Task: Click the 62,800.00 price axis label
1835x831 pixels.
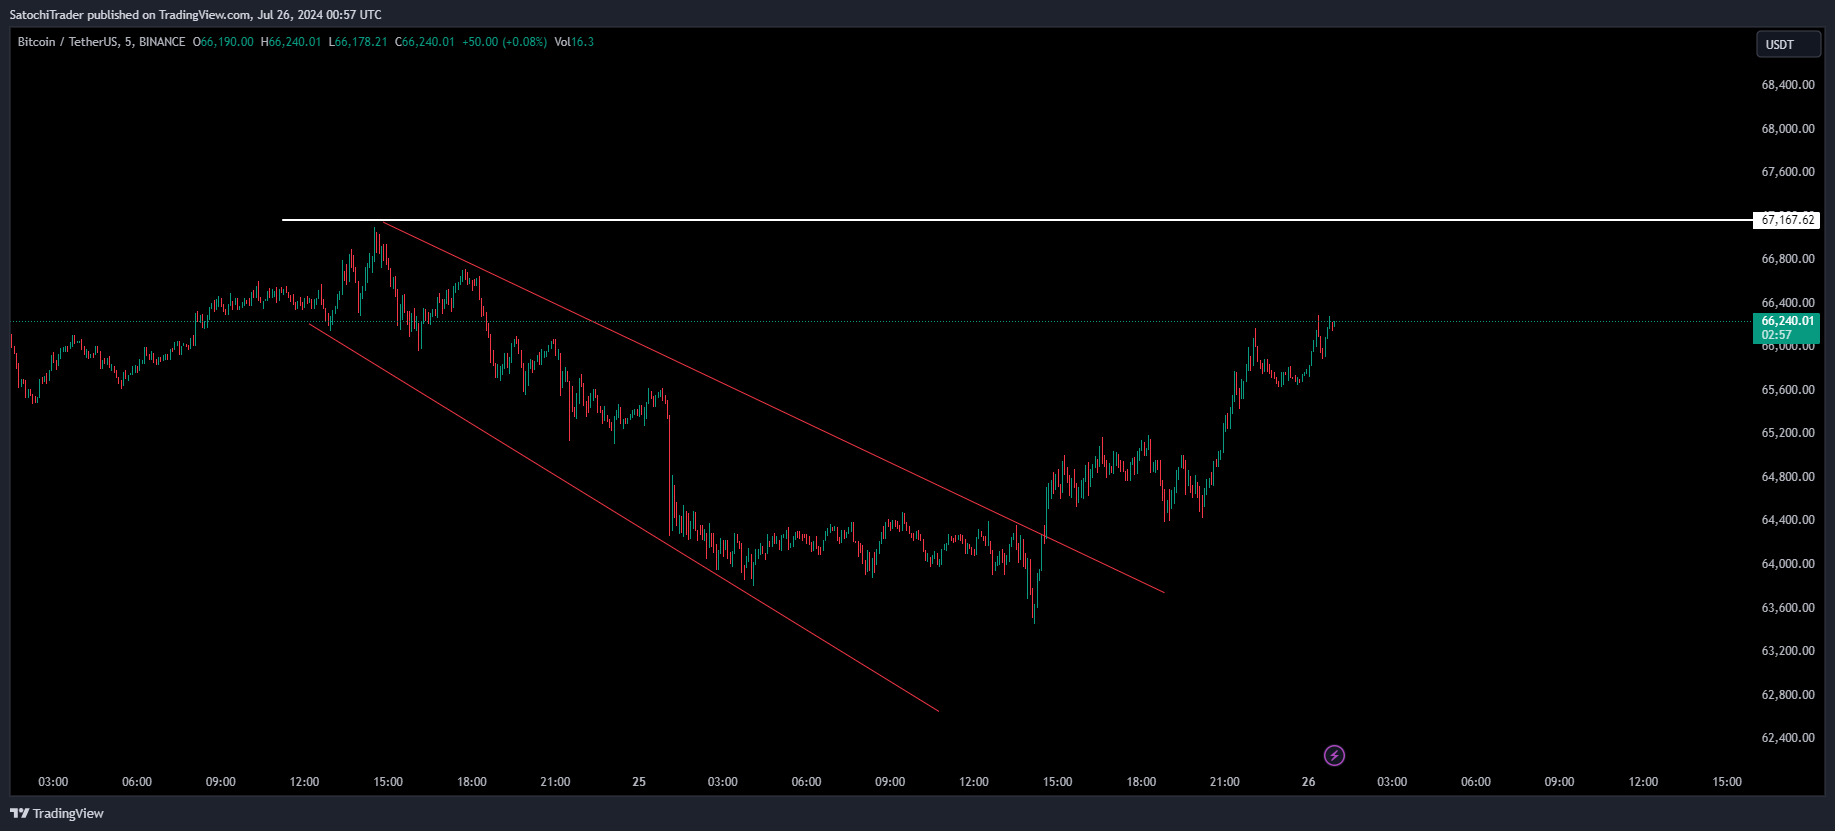Action: tap(1787, 695)
